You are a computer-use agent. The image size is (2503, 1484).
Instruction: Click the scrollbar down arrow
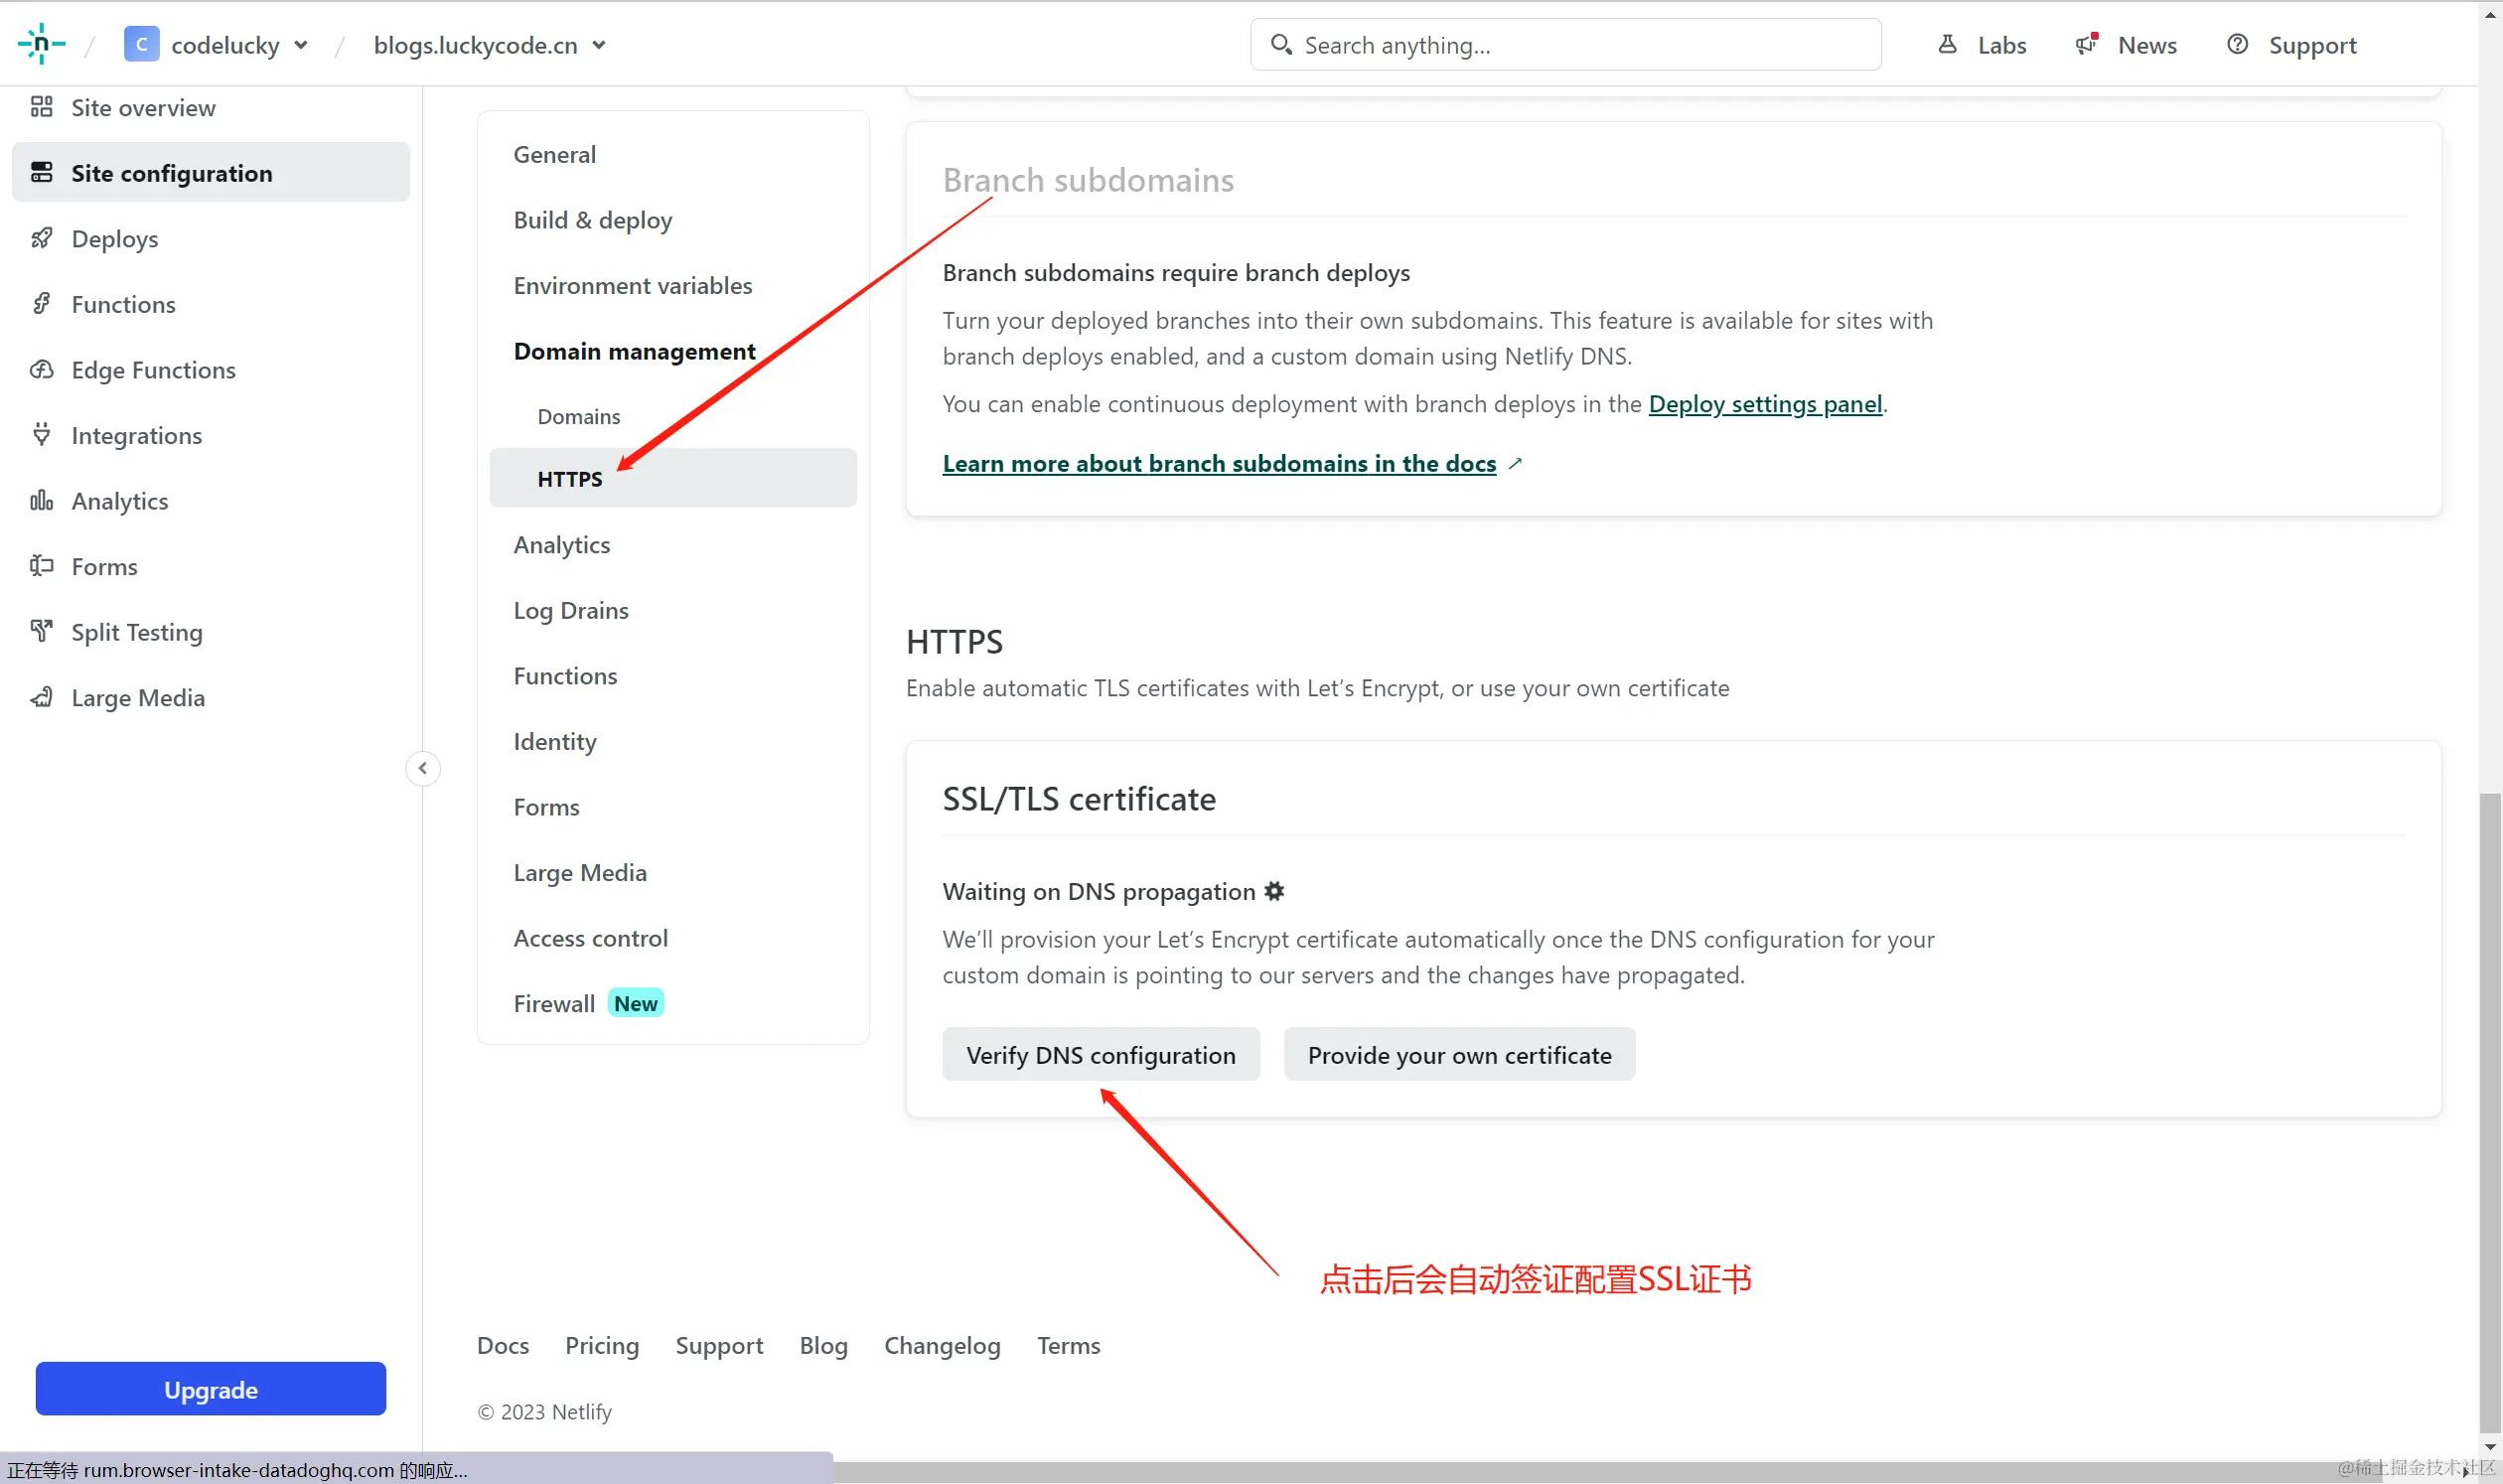tap(2489, 1445)
